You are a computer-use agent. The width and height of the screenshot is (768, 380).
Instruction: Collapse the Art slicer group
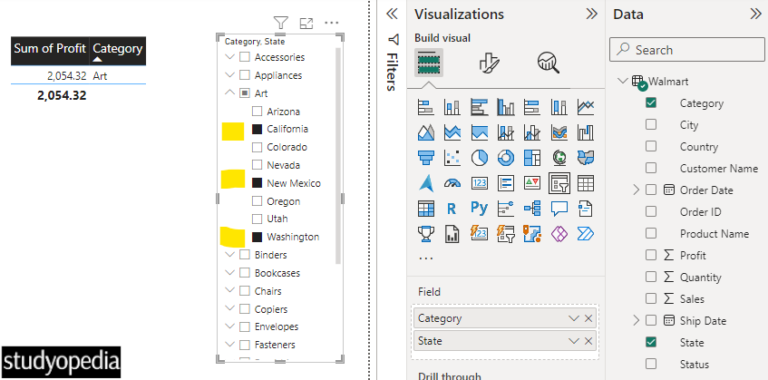click(x=230, y=93)
